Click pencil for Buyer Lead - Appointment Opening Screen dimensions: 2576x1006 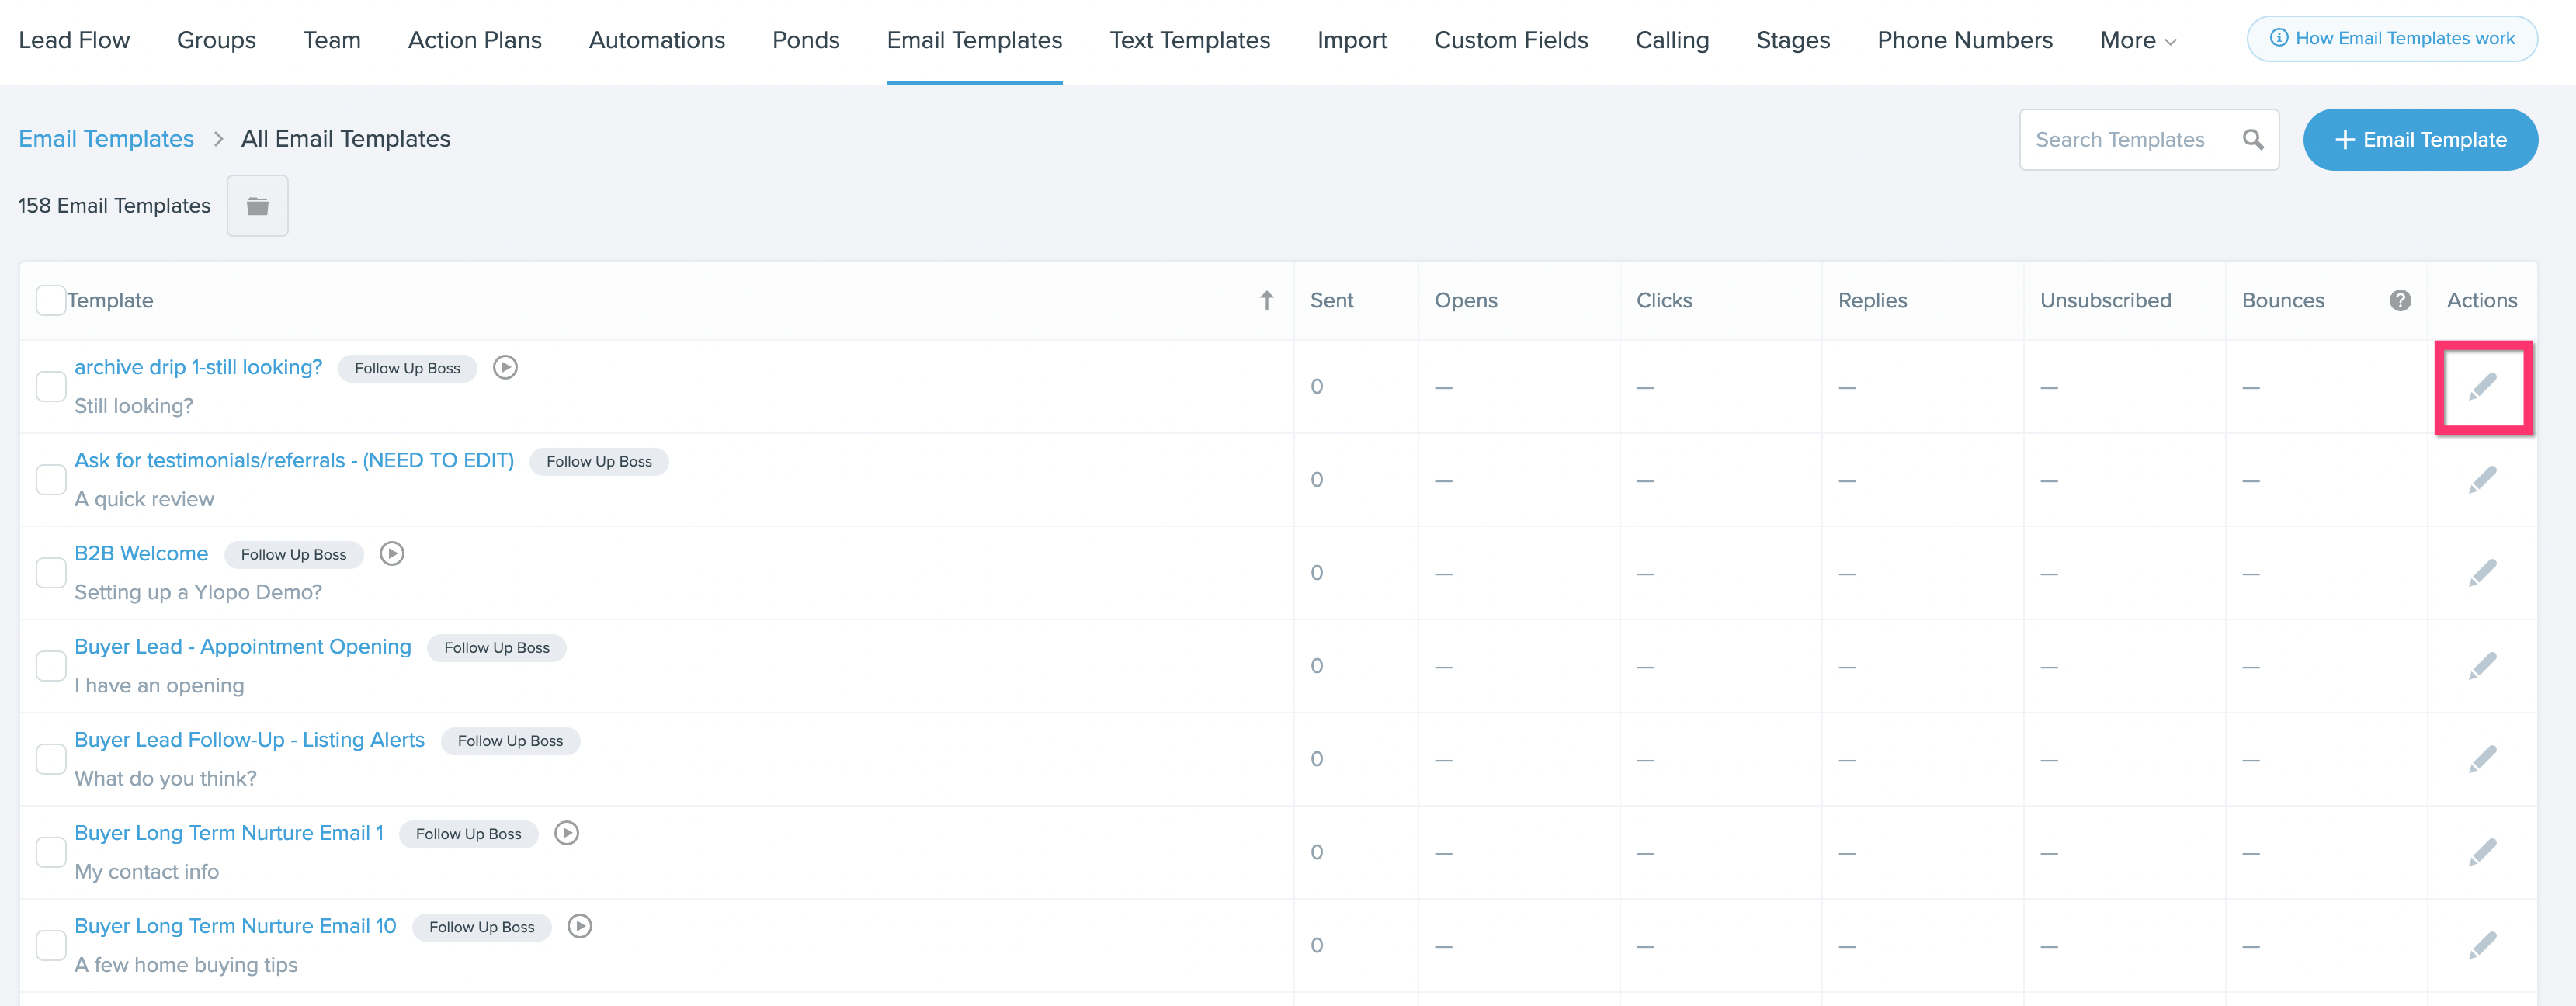tap(2482, 666)
